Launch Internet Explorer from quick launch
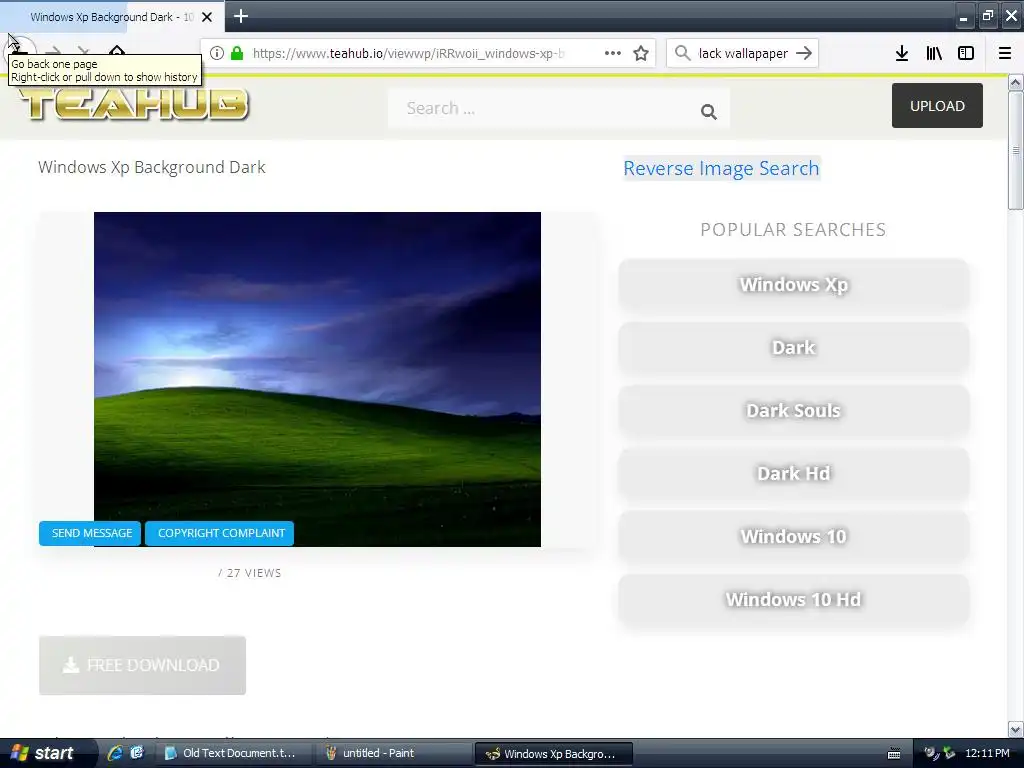The height and width of the screenshot is (768, 1024). tap(115, 753)
